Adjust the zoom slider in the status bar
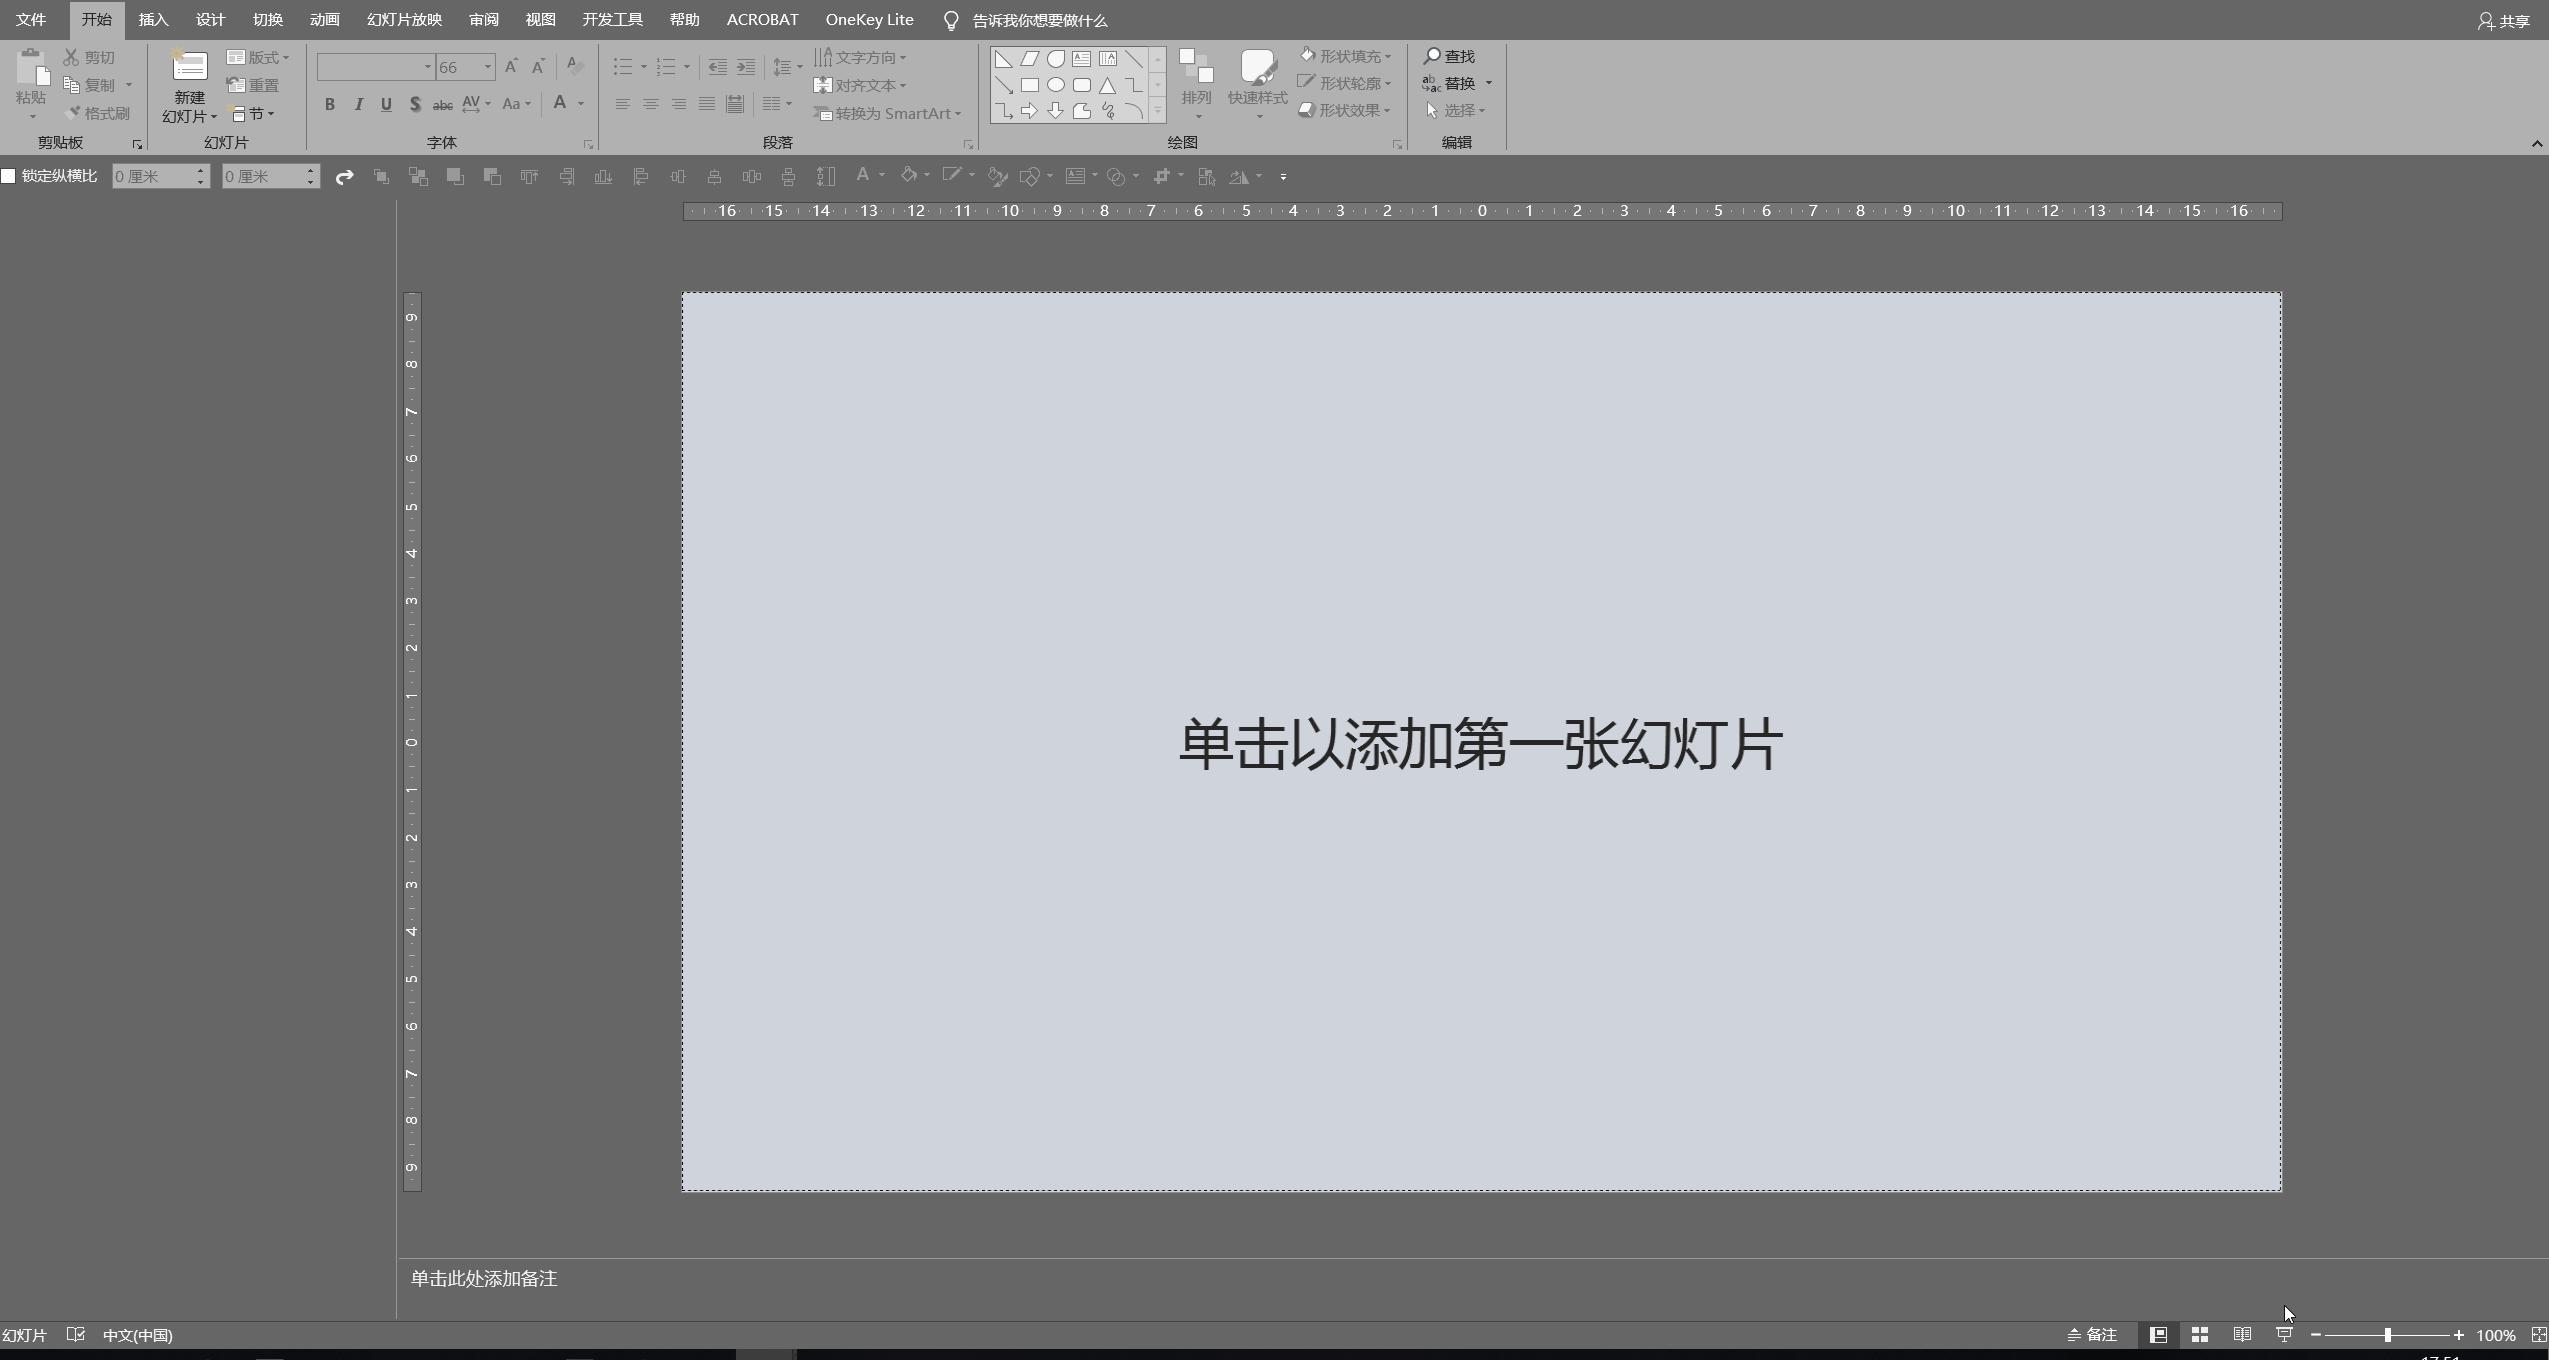 (2389, 1334)
